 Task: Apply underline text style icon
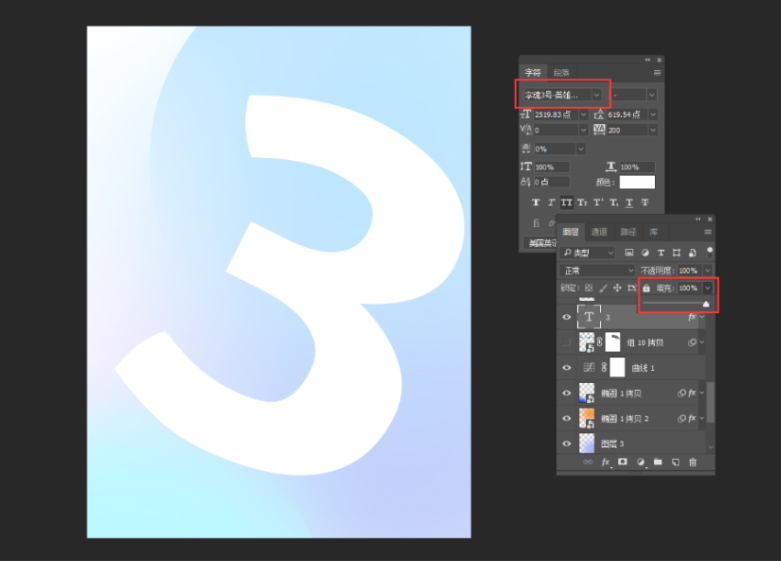click(628, 202)
